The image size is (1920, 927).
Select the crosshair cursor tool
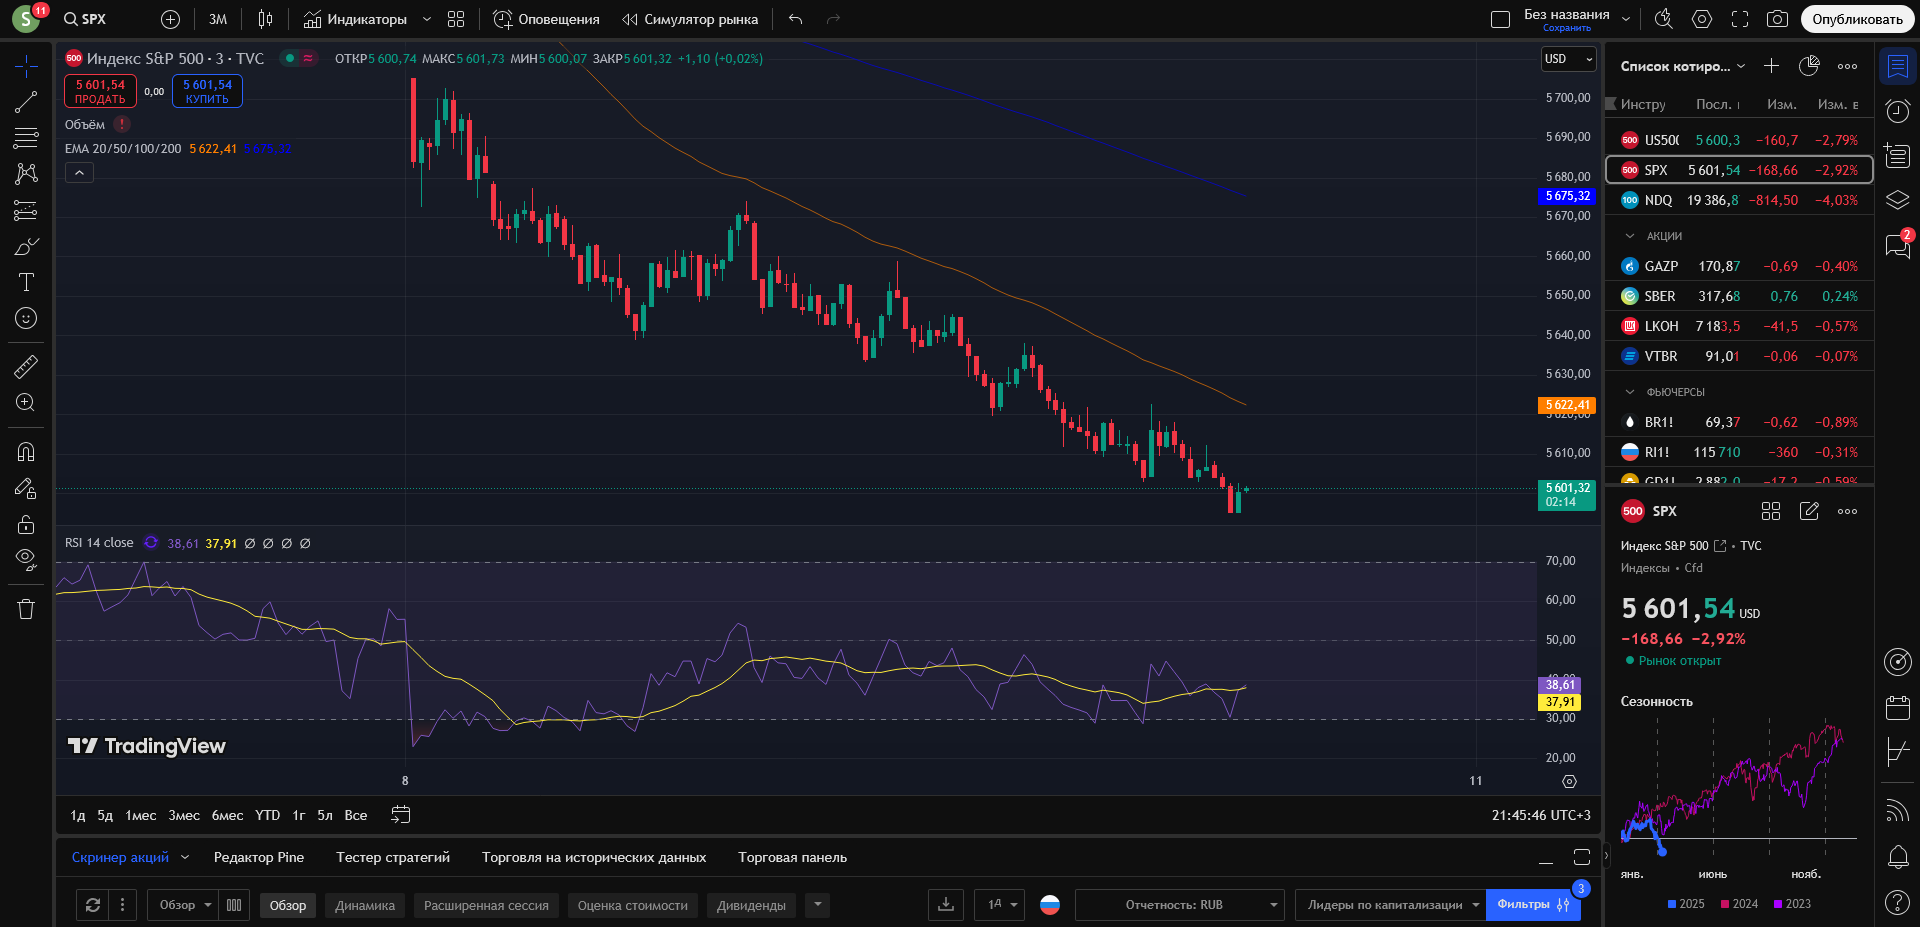tap(26, 66)
